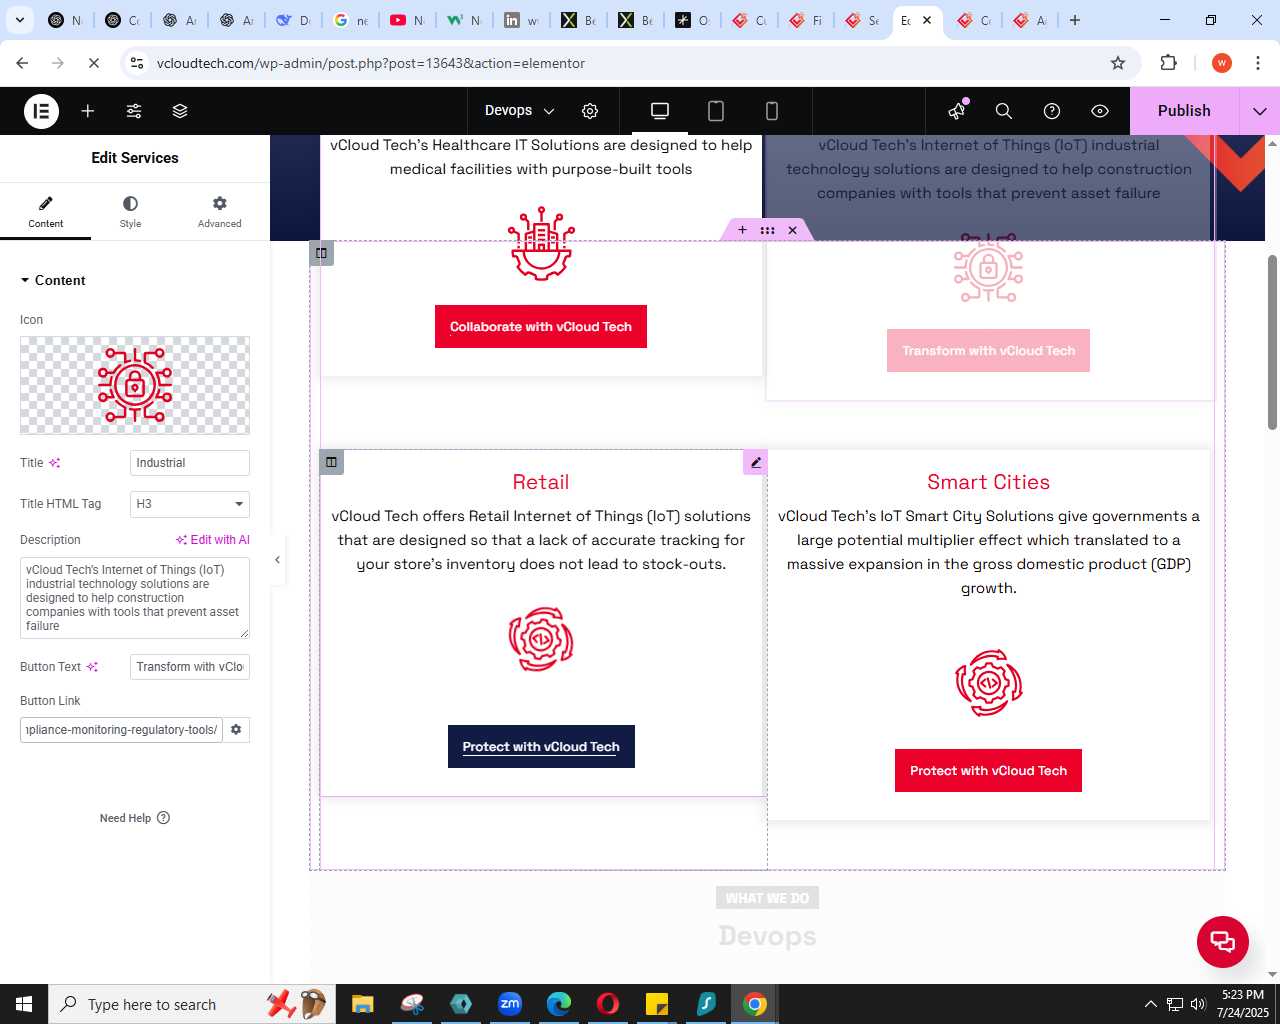The width and height of the screenshot is (1280, 1024).
Task: Open Chrome three-dot menu
Action: pos(1258,63)
